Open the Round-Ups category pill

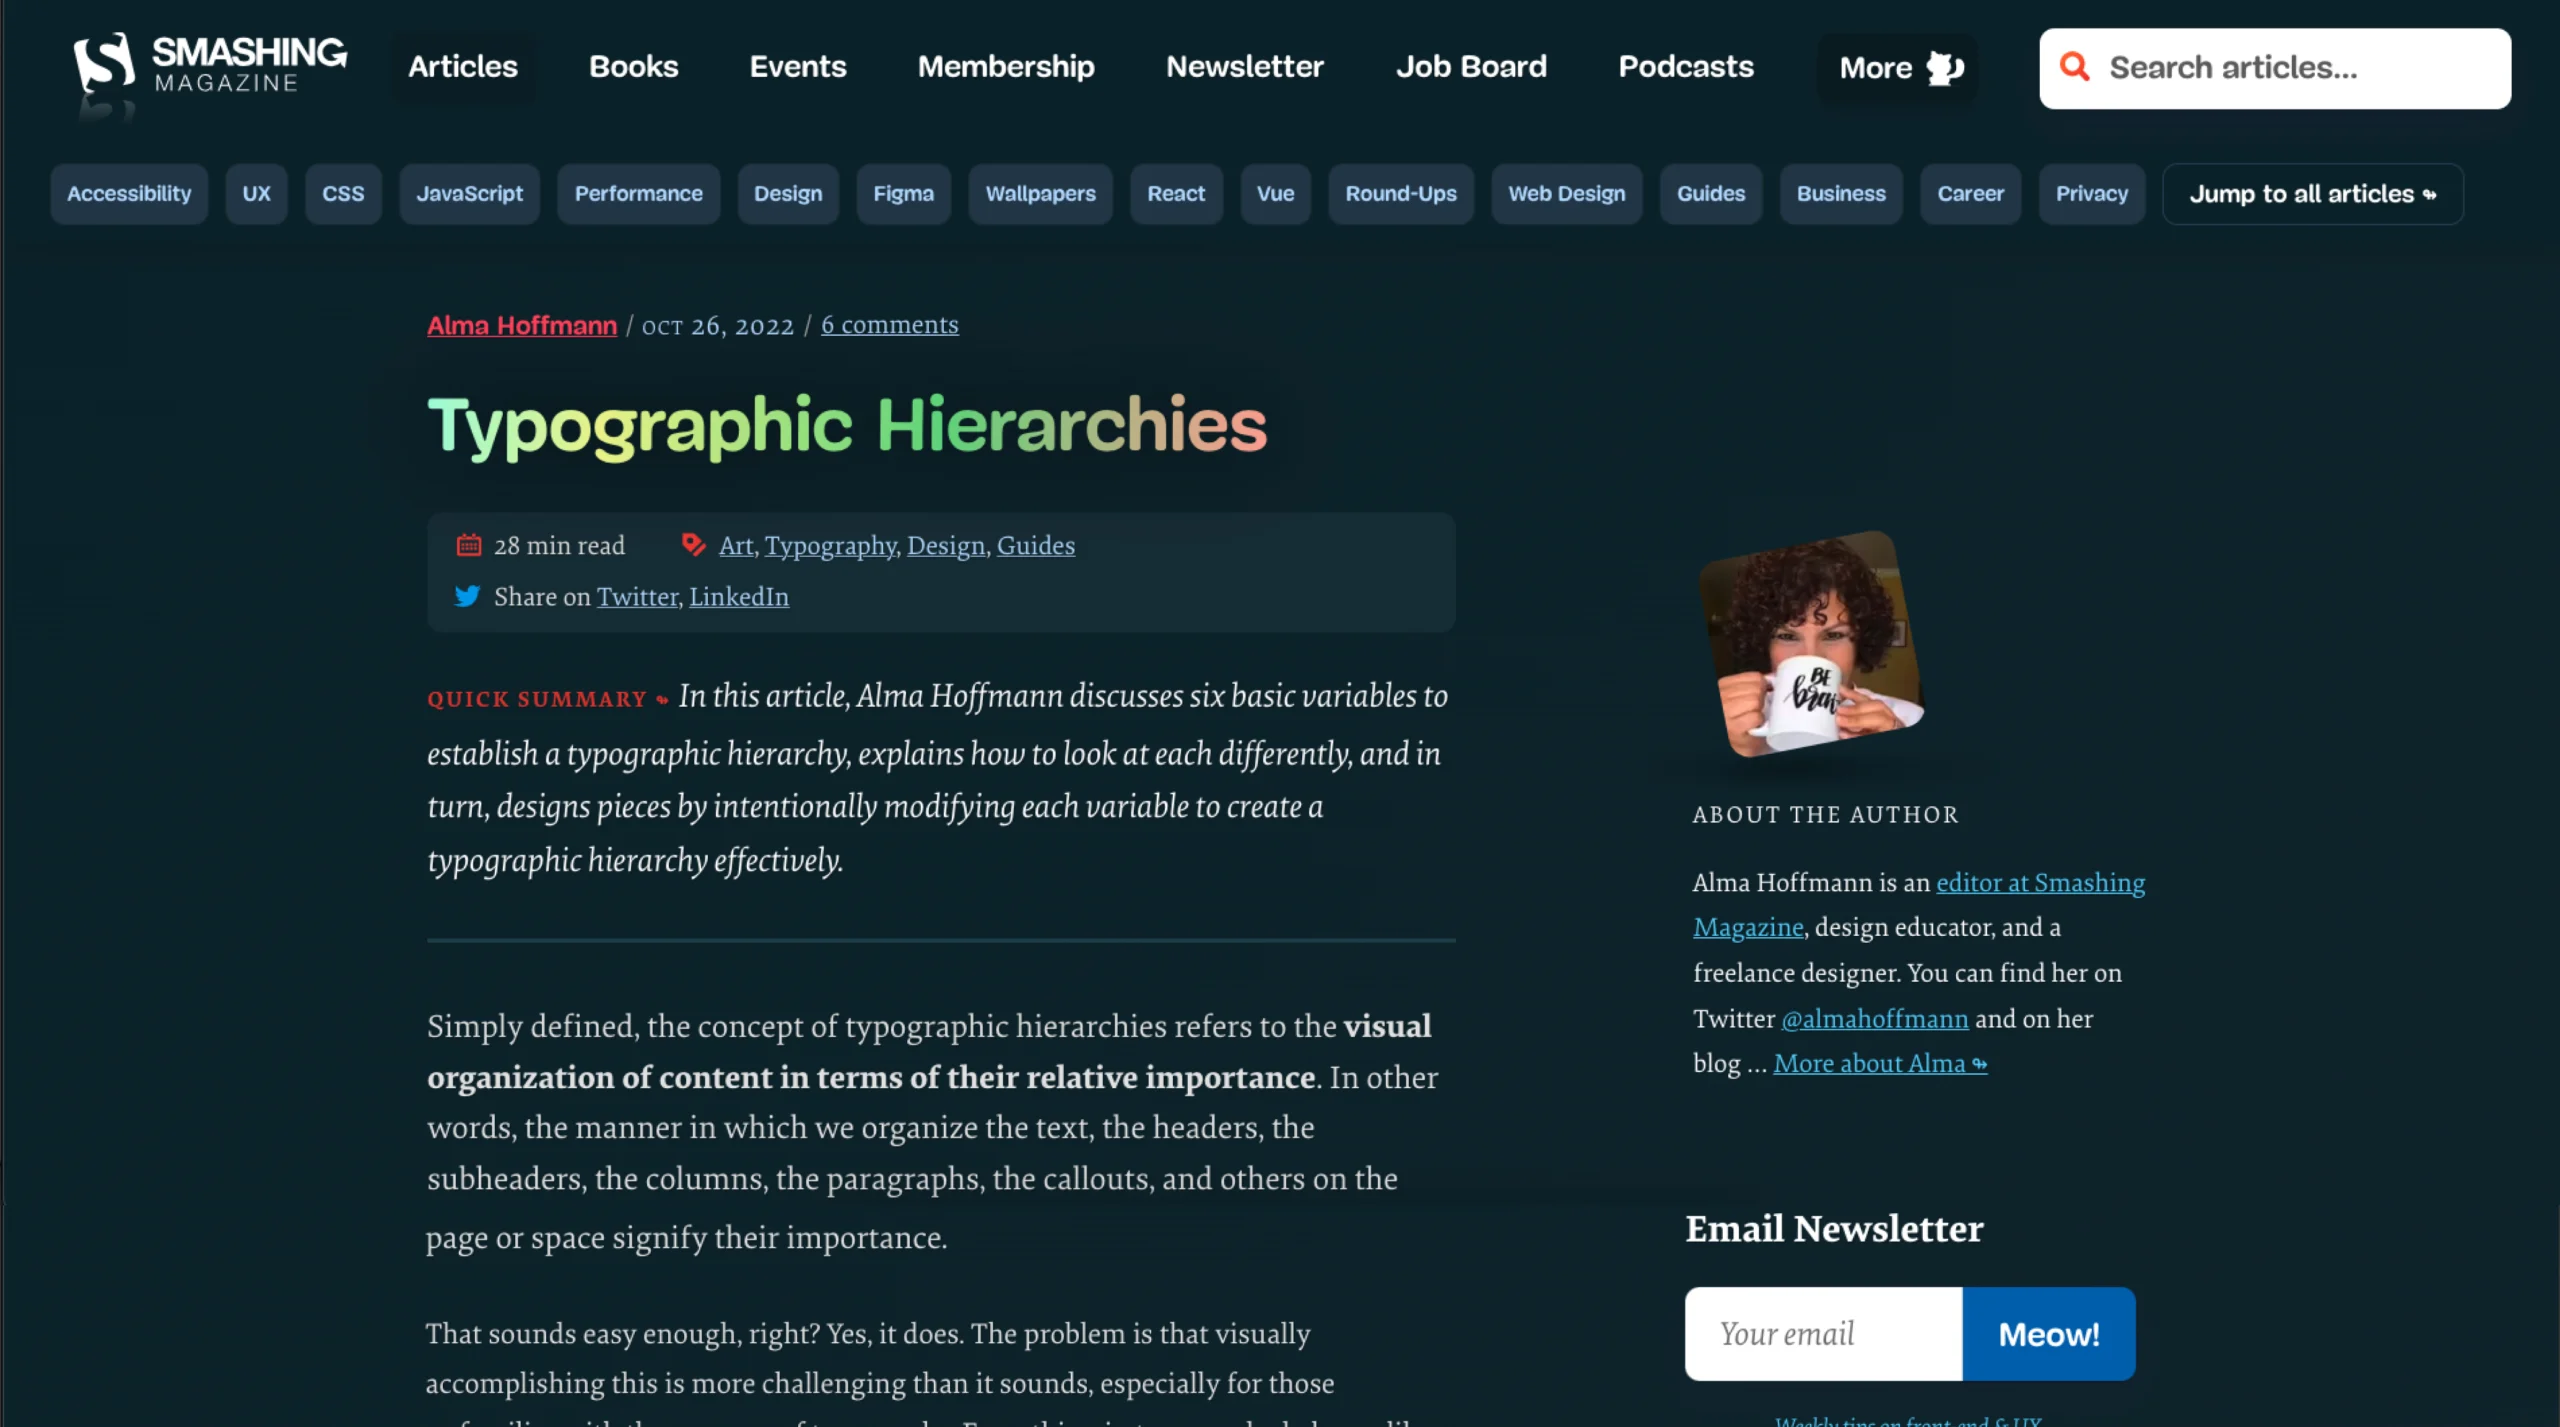pos(1400,194)
